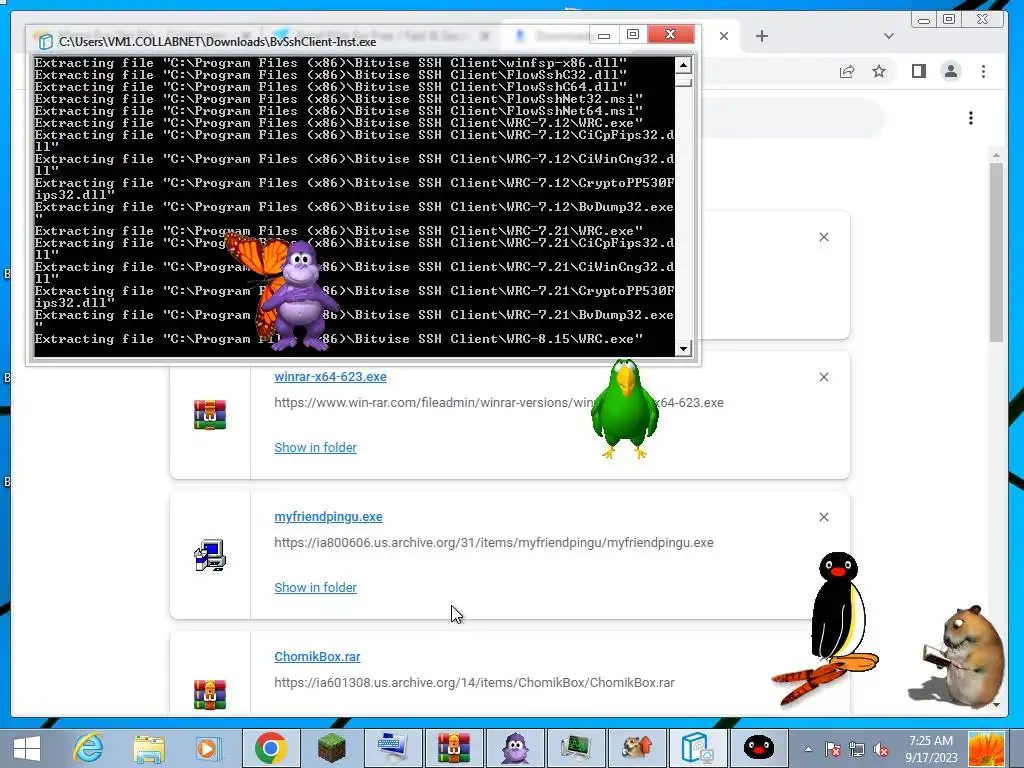
Task: Toggle Chrome side panel icon
Action: click(x=919, y=71)
